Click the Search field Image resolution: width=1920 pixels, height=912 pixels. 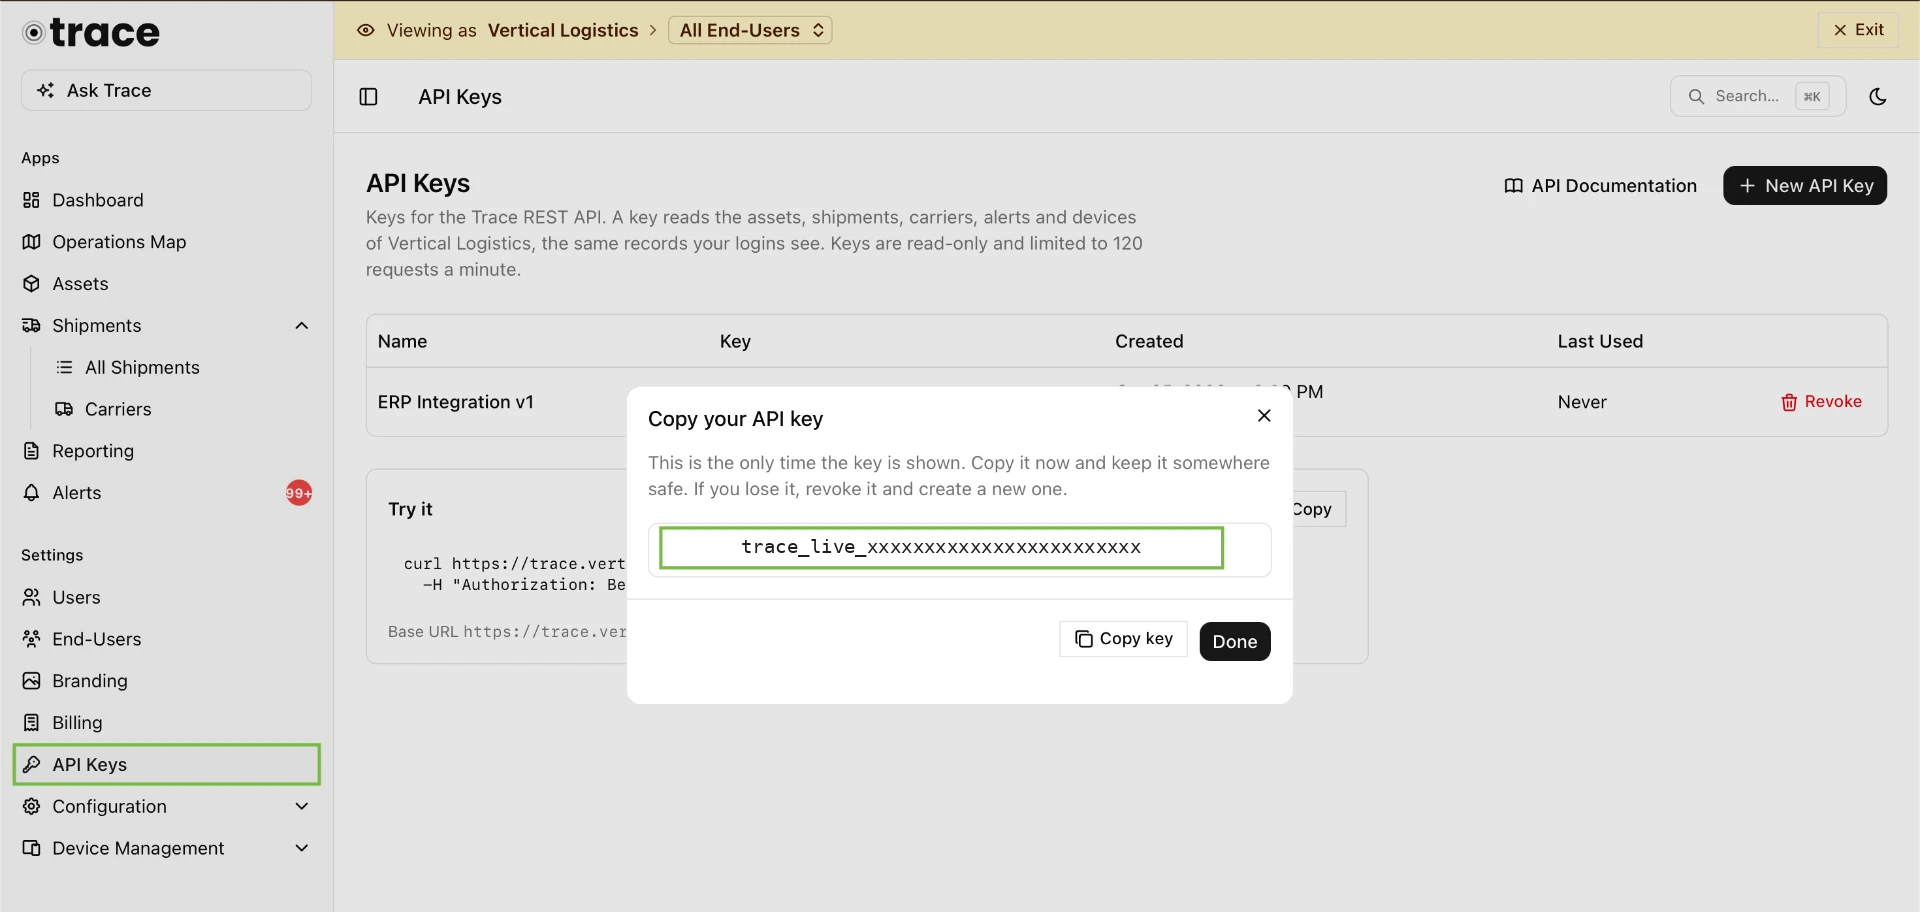pyautogui.click(x=1758, y=96)
